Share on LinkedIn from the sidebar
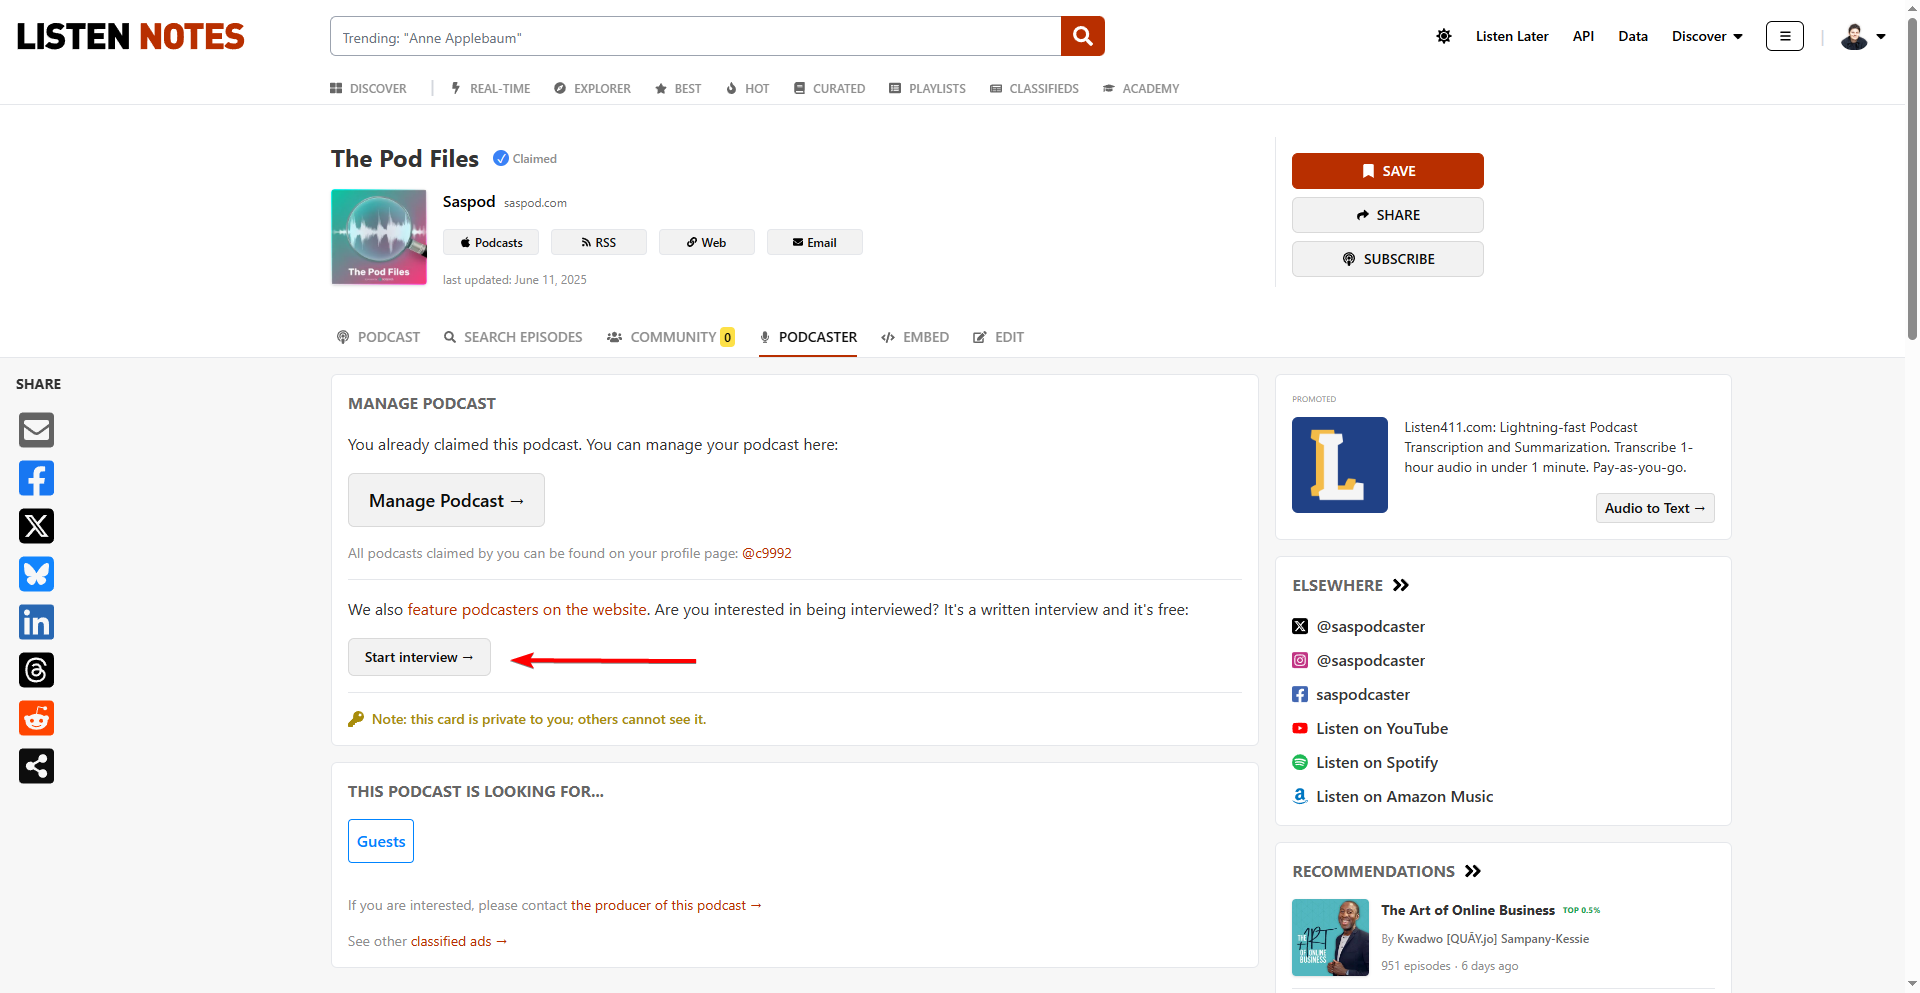 click(x=37, y=622)
